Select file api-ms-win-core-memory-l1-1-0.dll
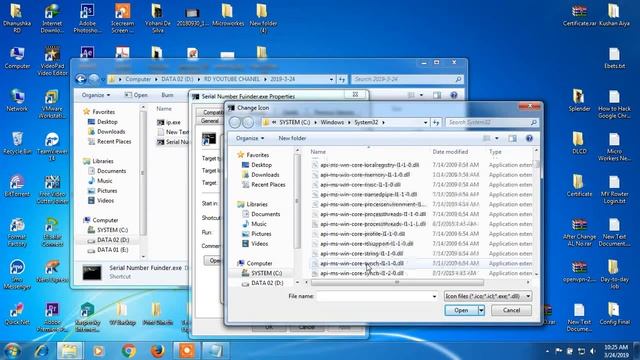The image size is (640, 360). pos(365,175)
